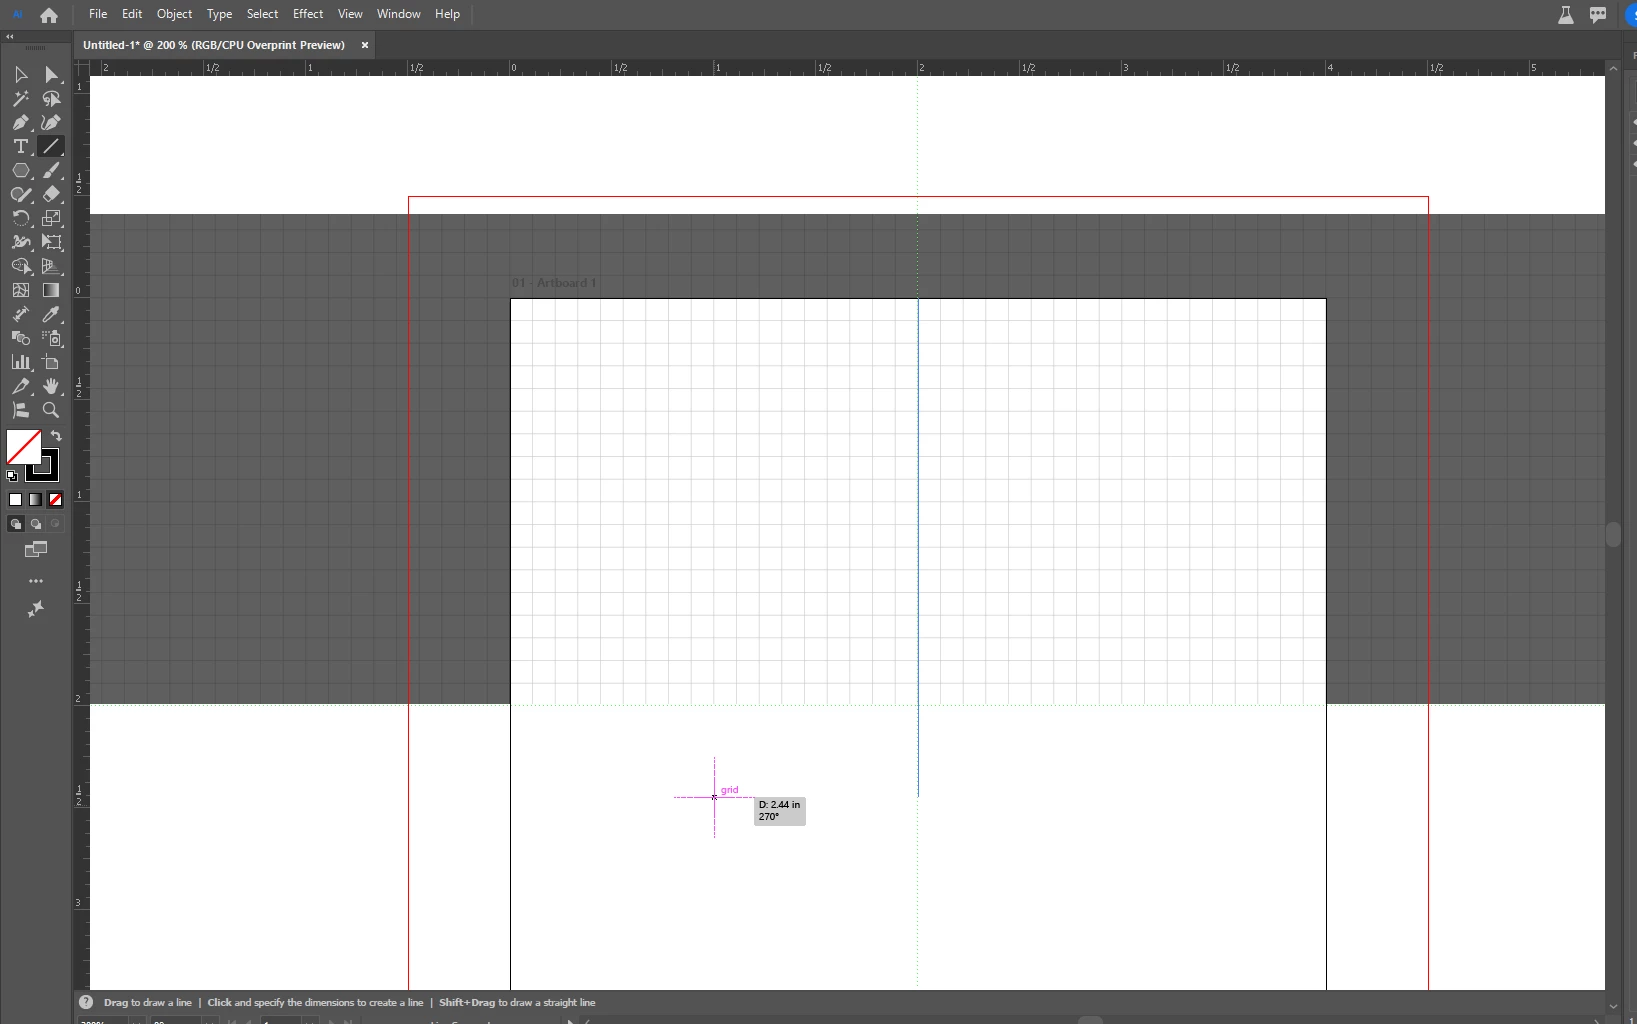1637x1024 pixels.
Task: Pick the Magic Wand tool
Action: point(21,99)
